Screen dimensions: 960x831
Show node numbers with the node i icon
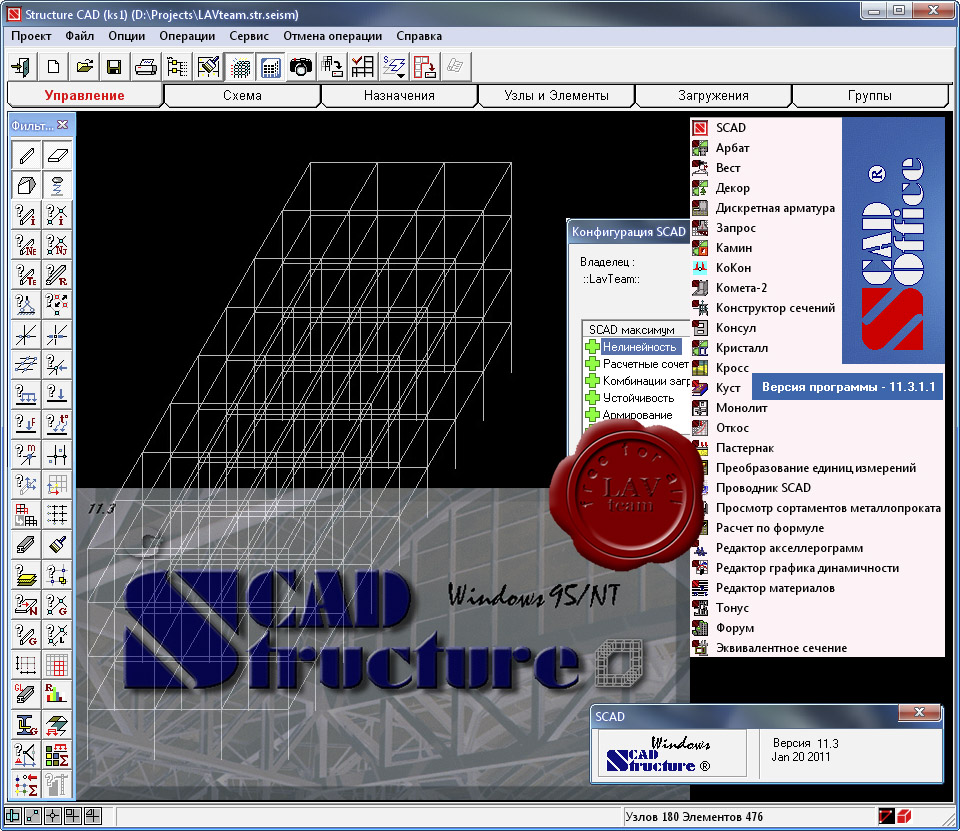pos(57,215)
